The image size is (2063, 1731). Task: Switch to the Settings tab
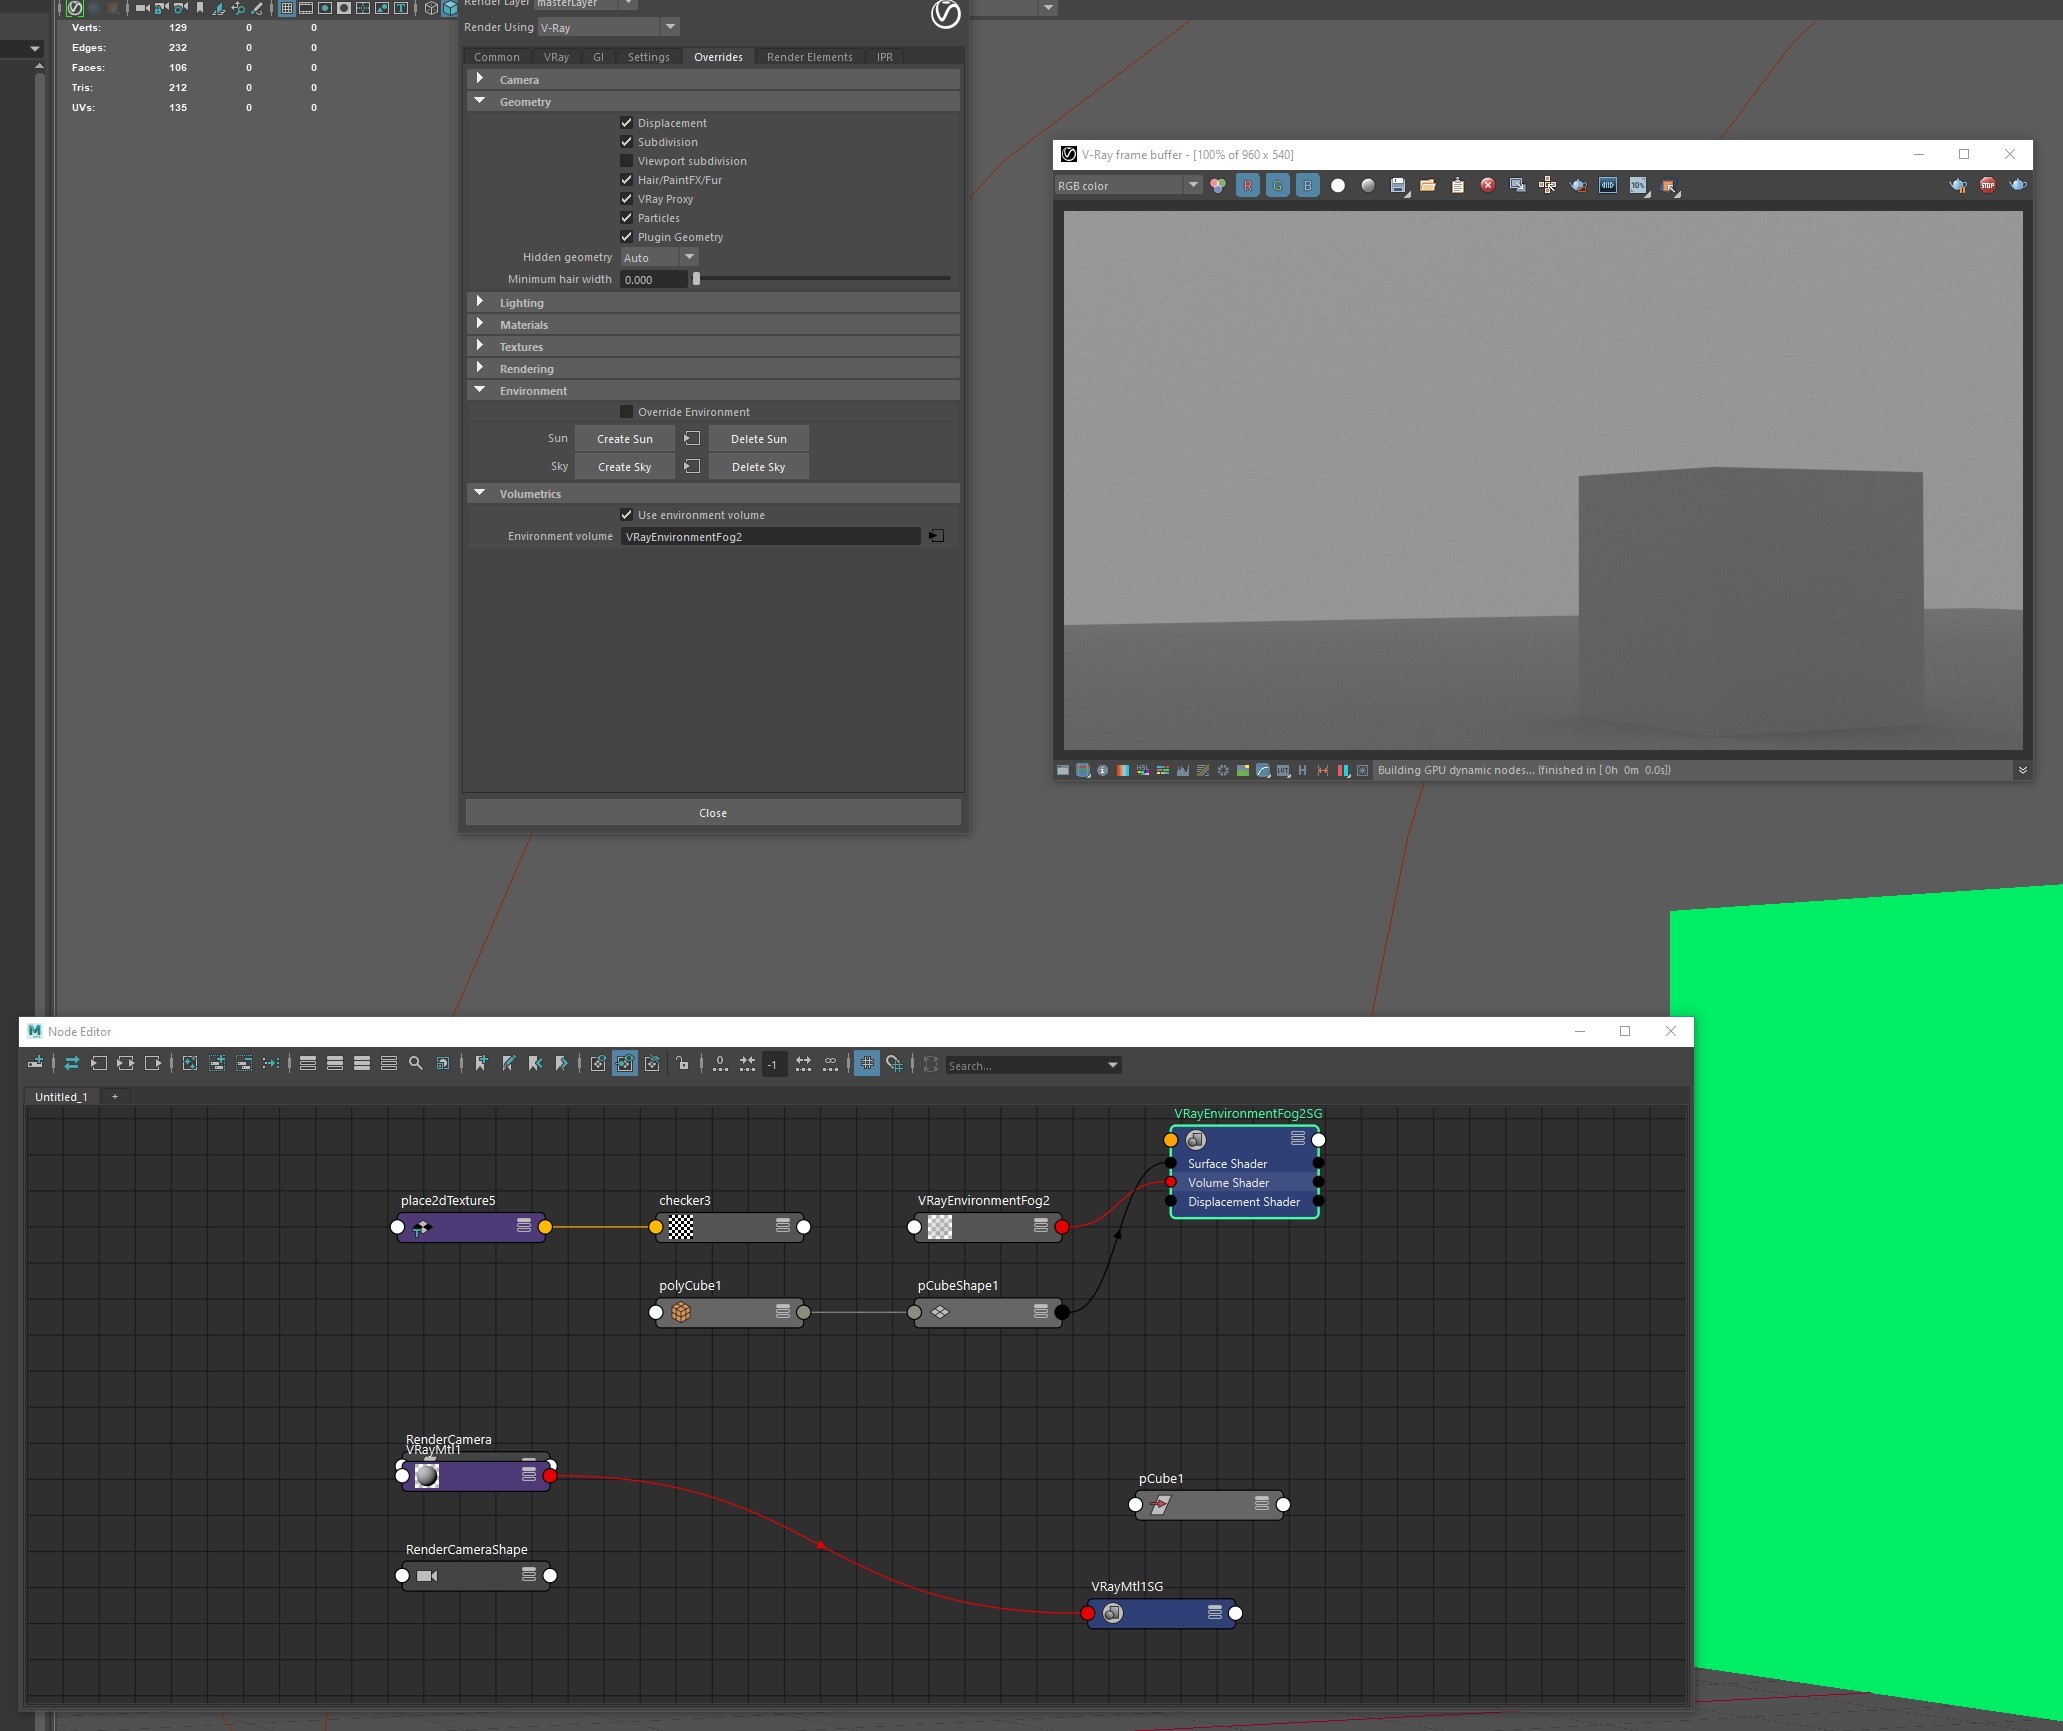click(648, 57)
